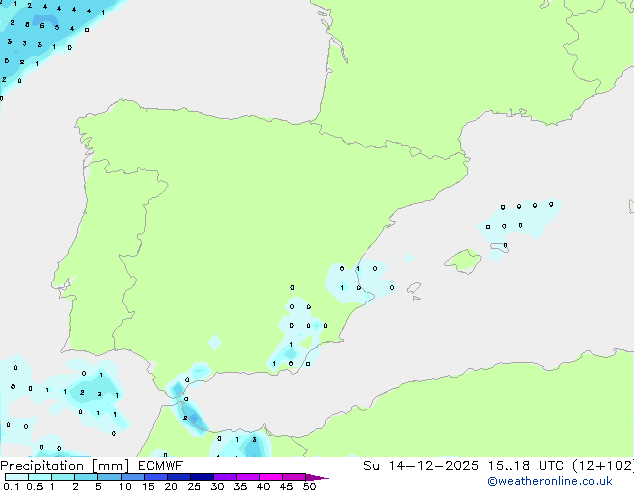This screenshot has height=490, width=634.
Task: Click the legend swatch between 0.1 and 0.5
Action: tap(17, 477)
